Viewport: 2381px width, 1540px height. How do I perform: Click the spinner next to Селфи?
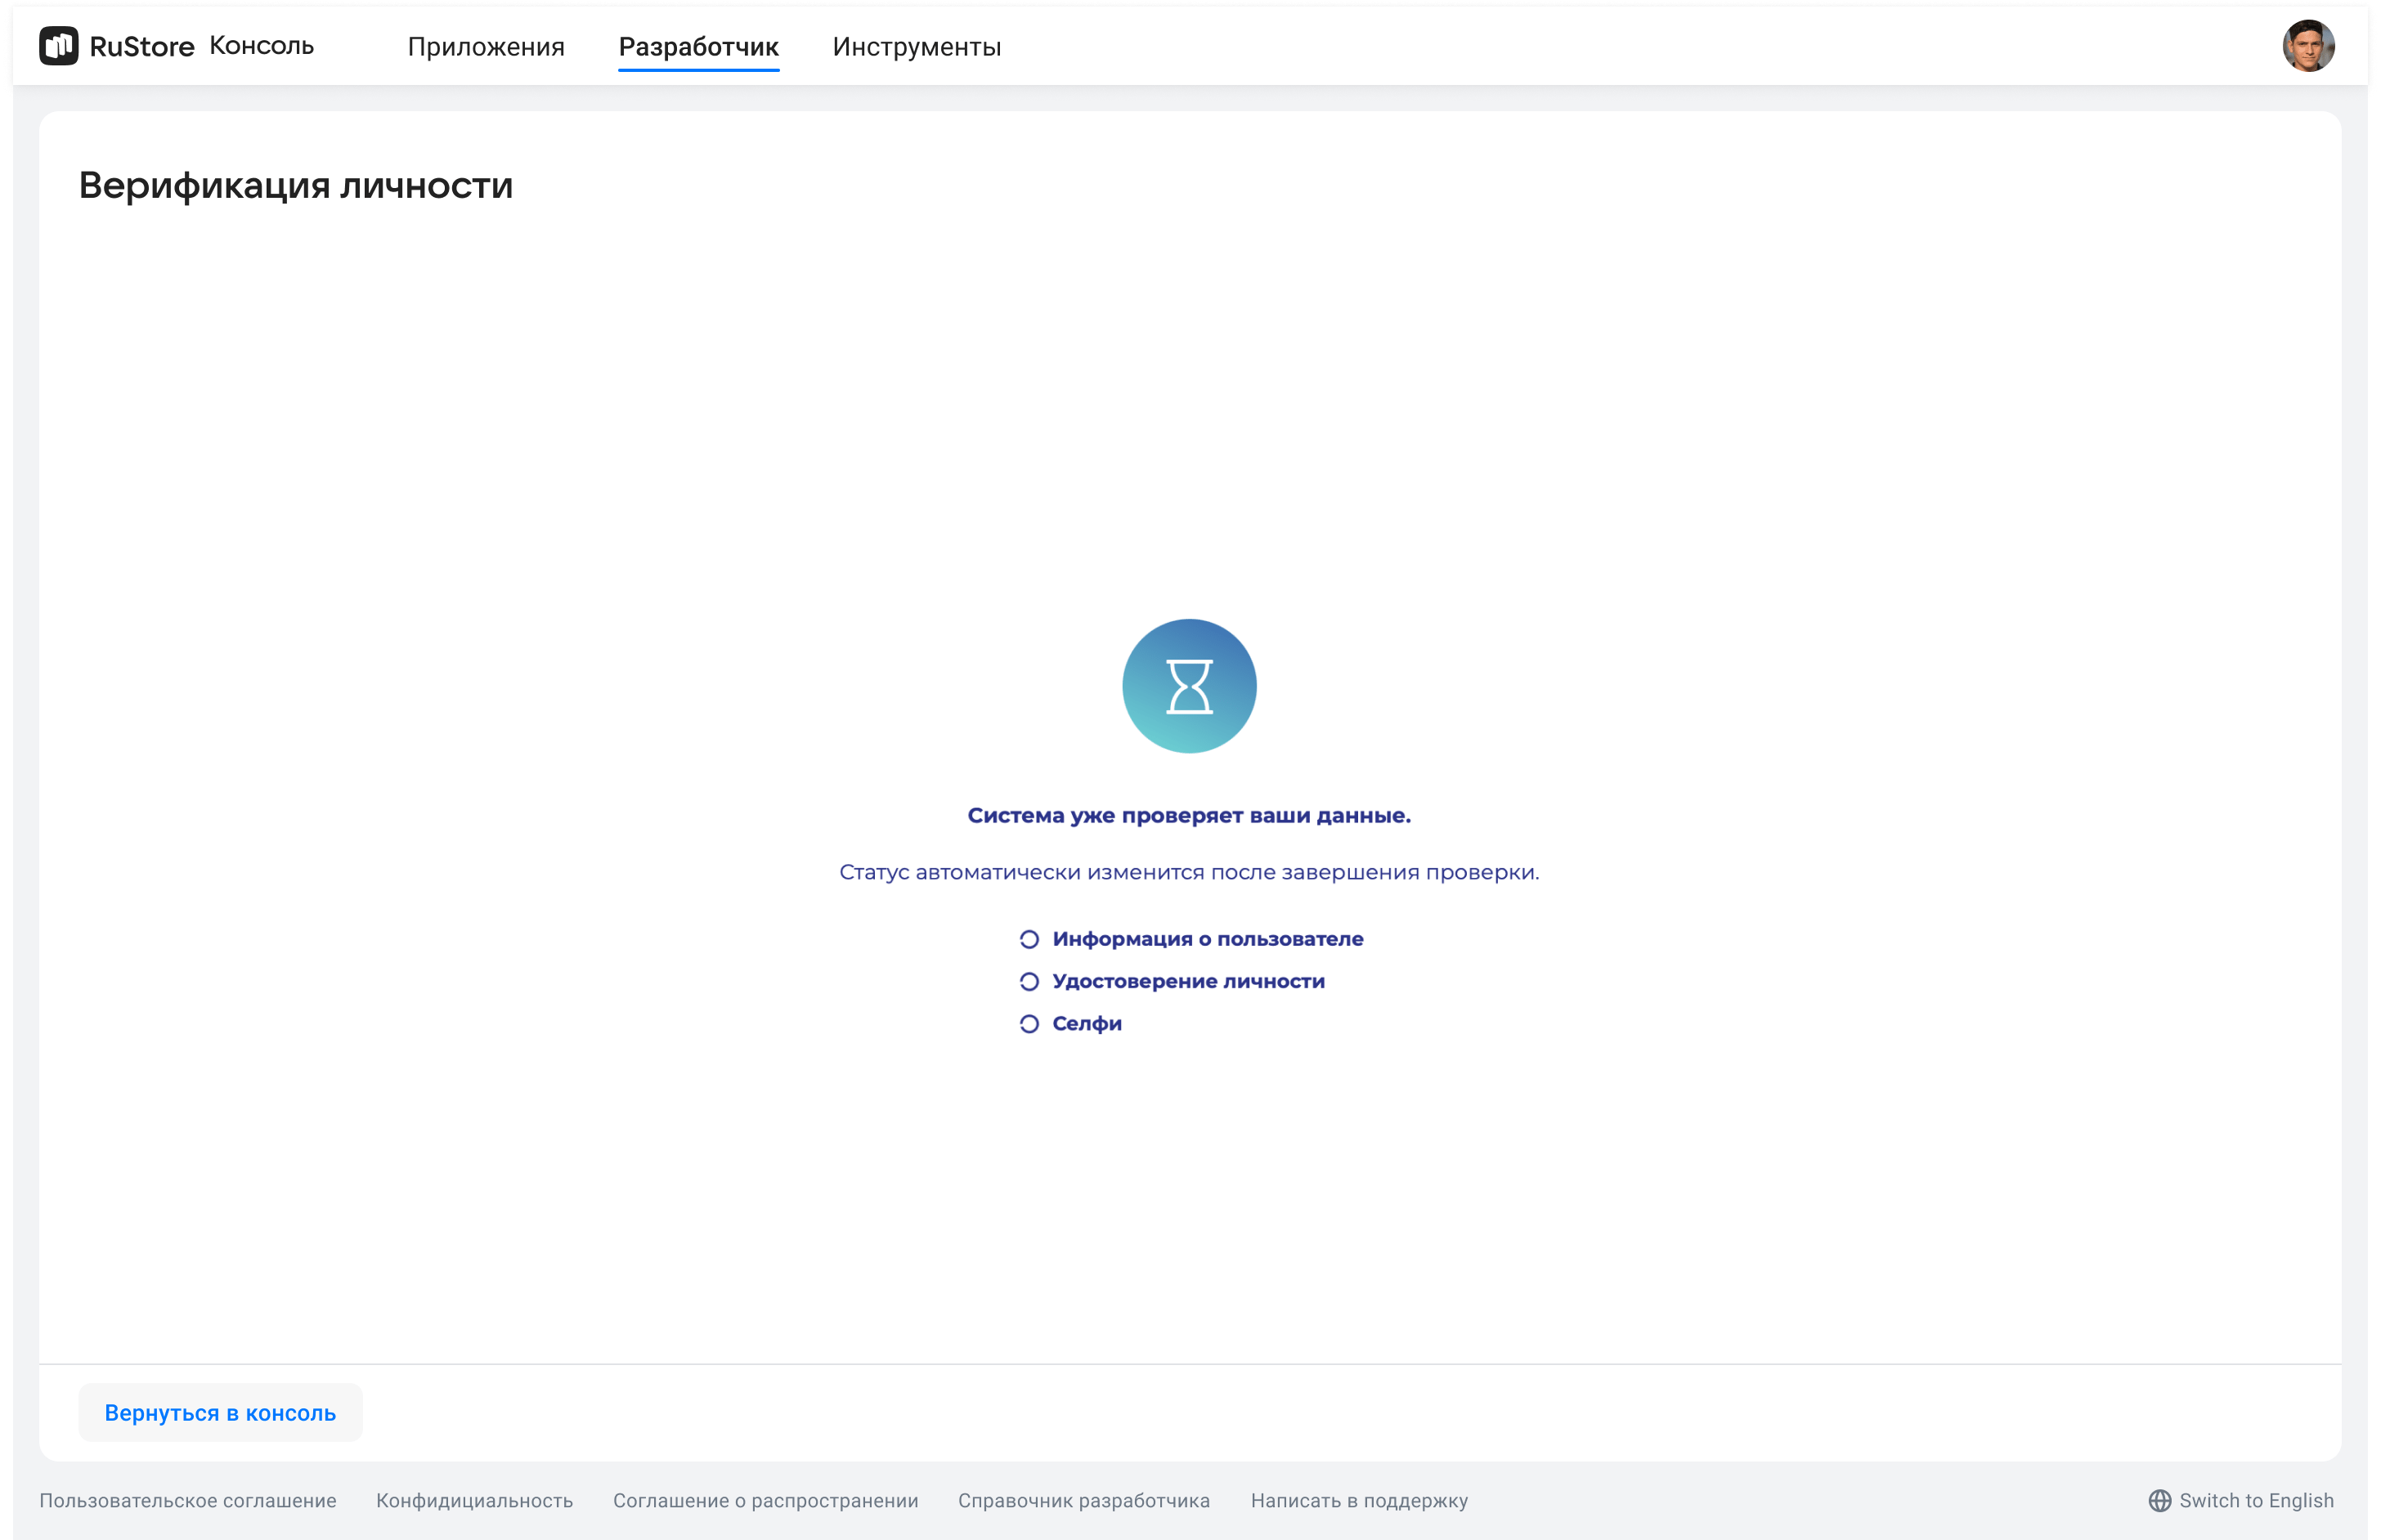point(1029,1024)
